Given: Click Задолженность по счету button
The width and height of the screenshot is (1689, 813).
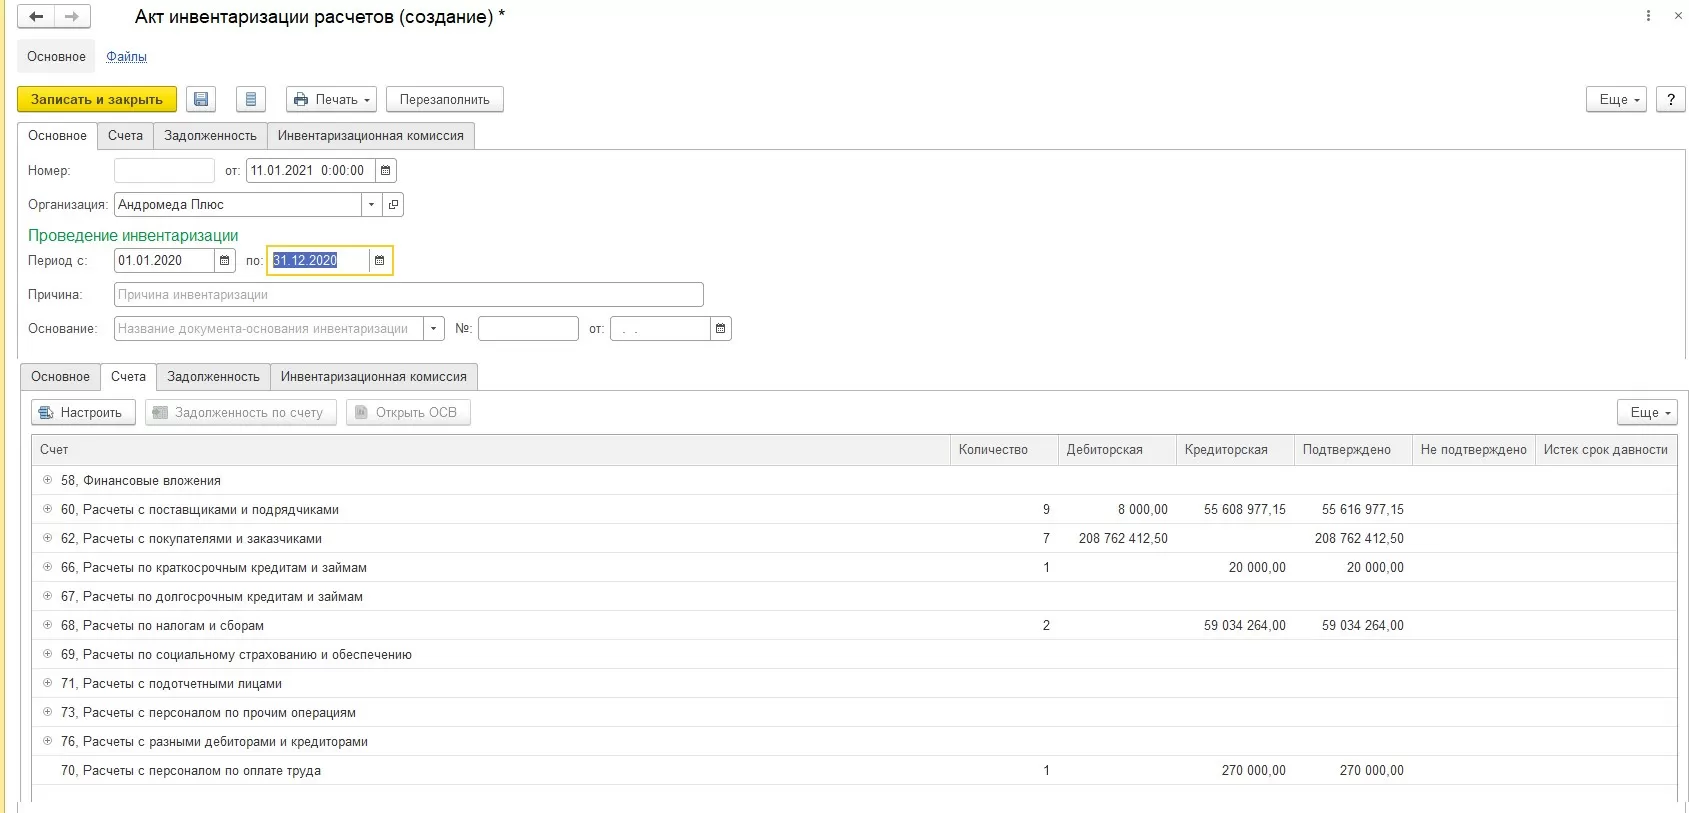Looking at the screenshot, I should click(241, 412).
